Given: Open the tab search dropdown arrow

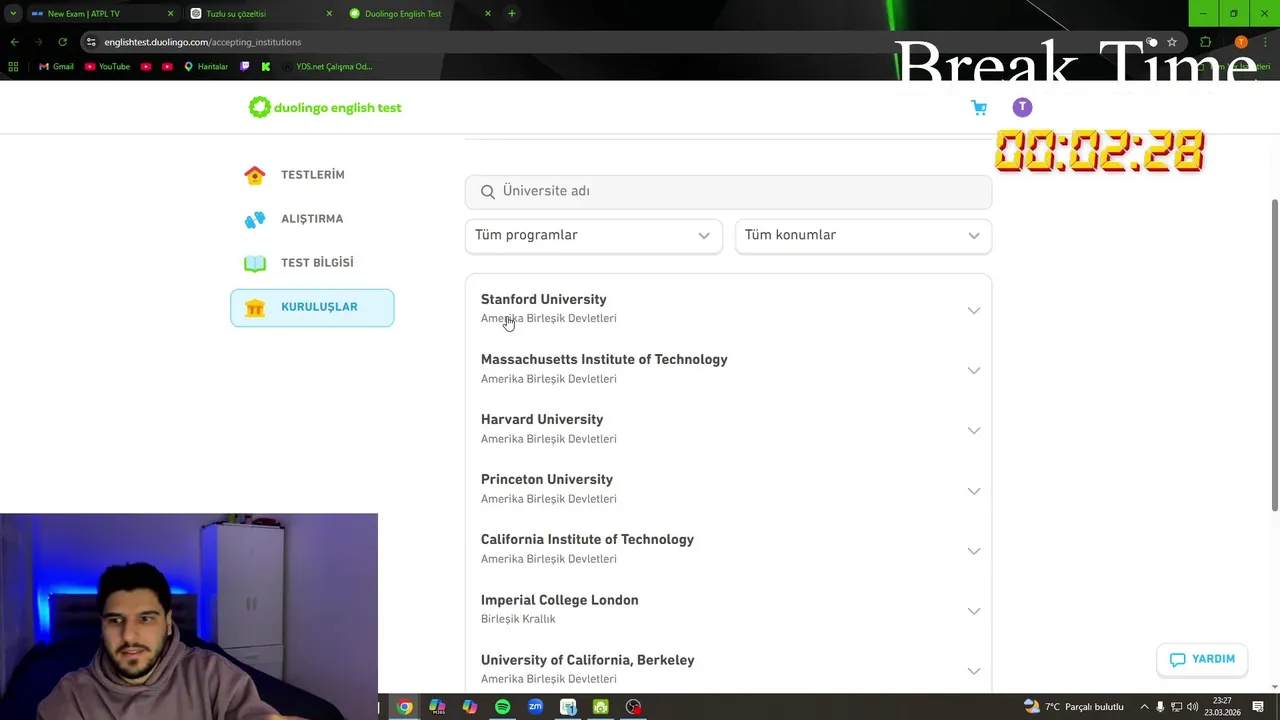Looking at the screenshot, I should click(13, 14).
